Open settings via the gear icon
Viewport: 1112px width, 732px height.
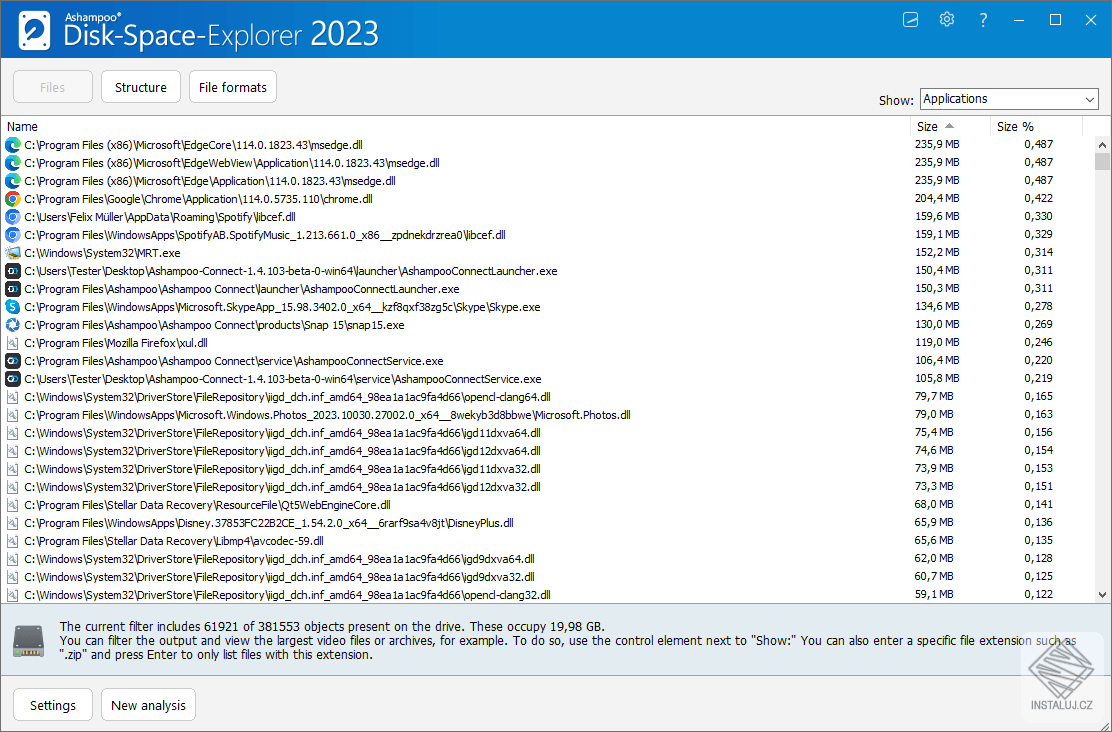point(947,20)
